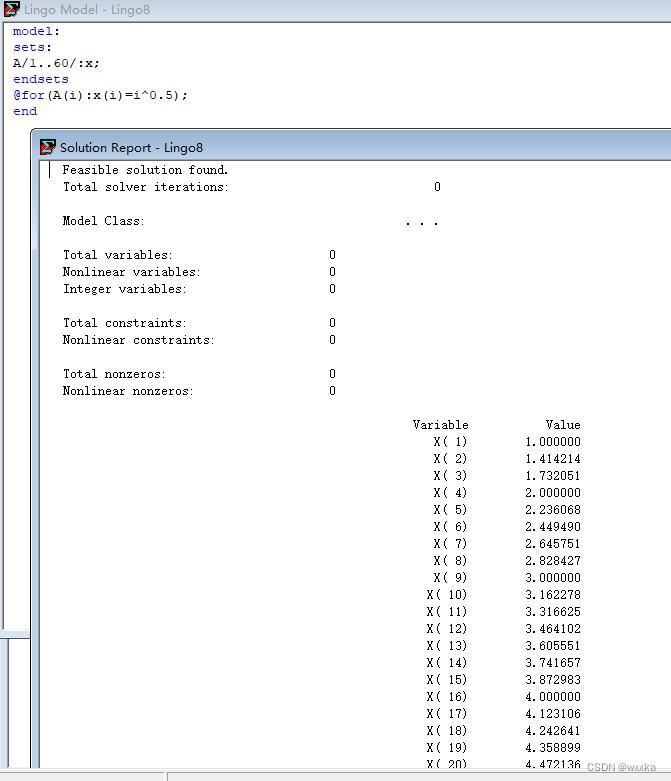This screenshot has height=781, width=671.
Task: Click the X( 15) variable label
Action: click(446, 679)
